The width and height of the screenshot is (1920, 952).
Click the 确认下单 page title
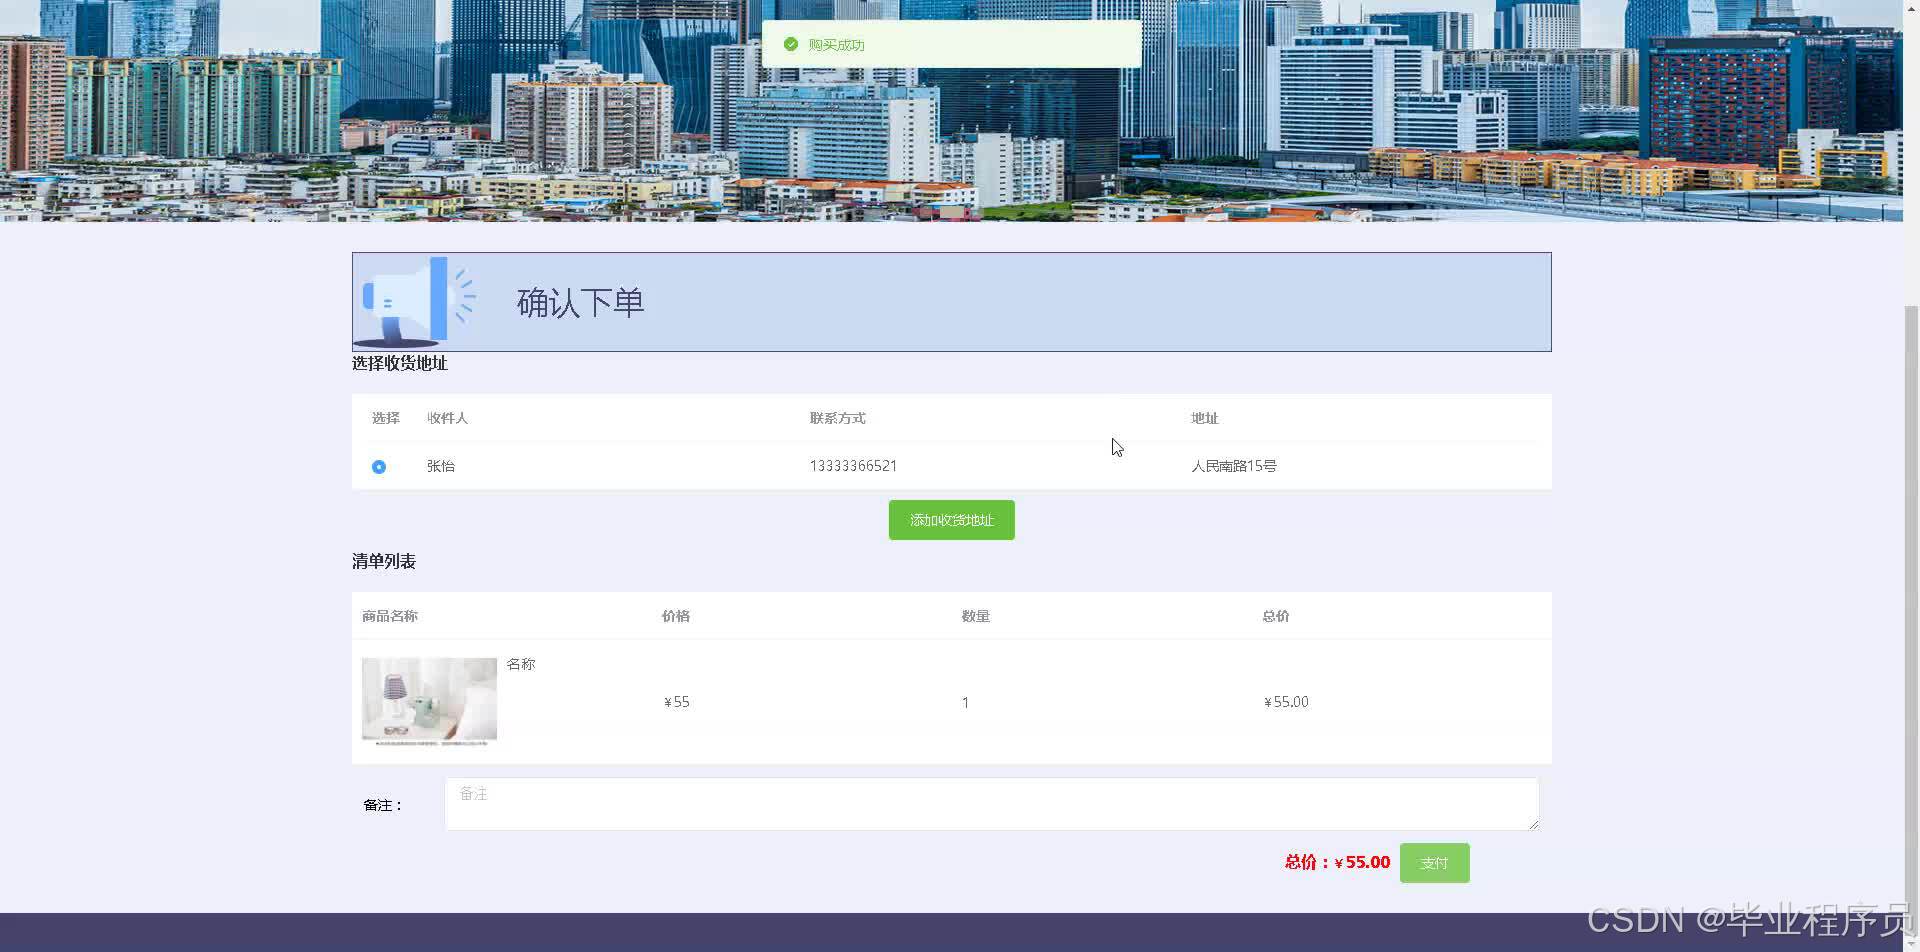[580, 302]
